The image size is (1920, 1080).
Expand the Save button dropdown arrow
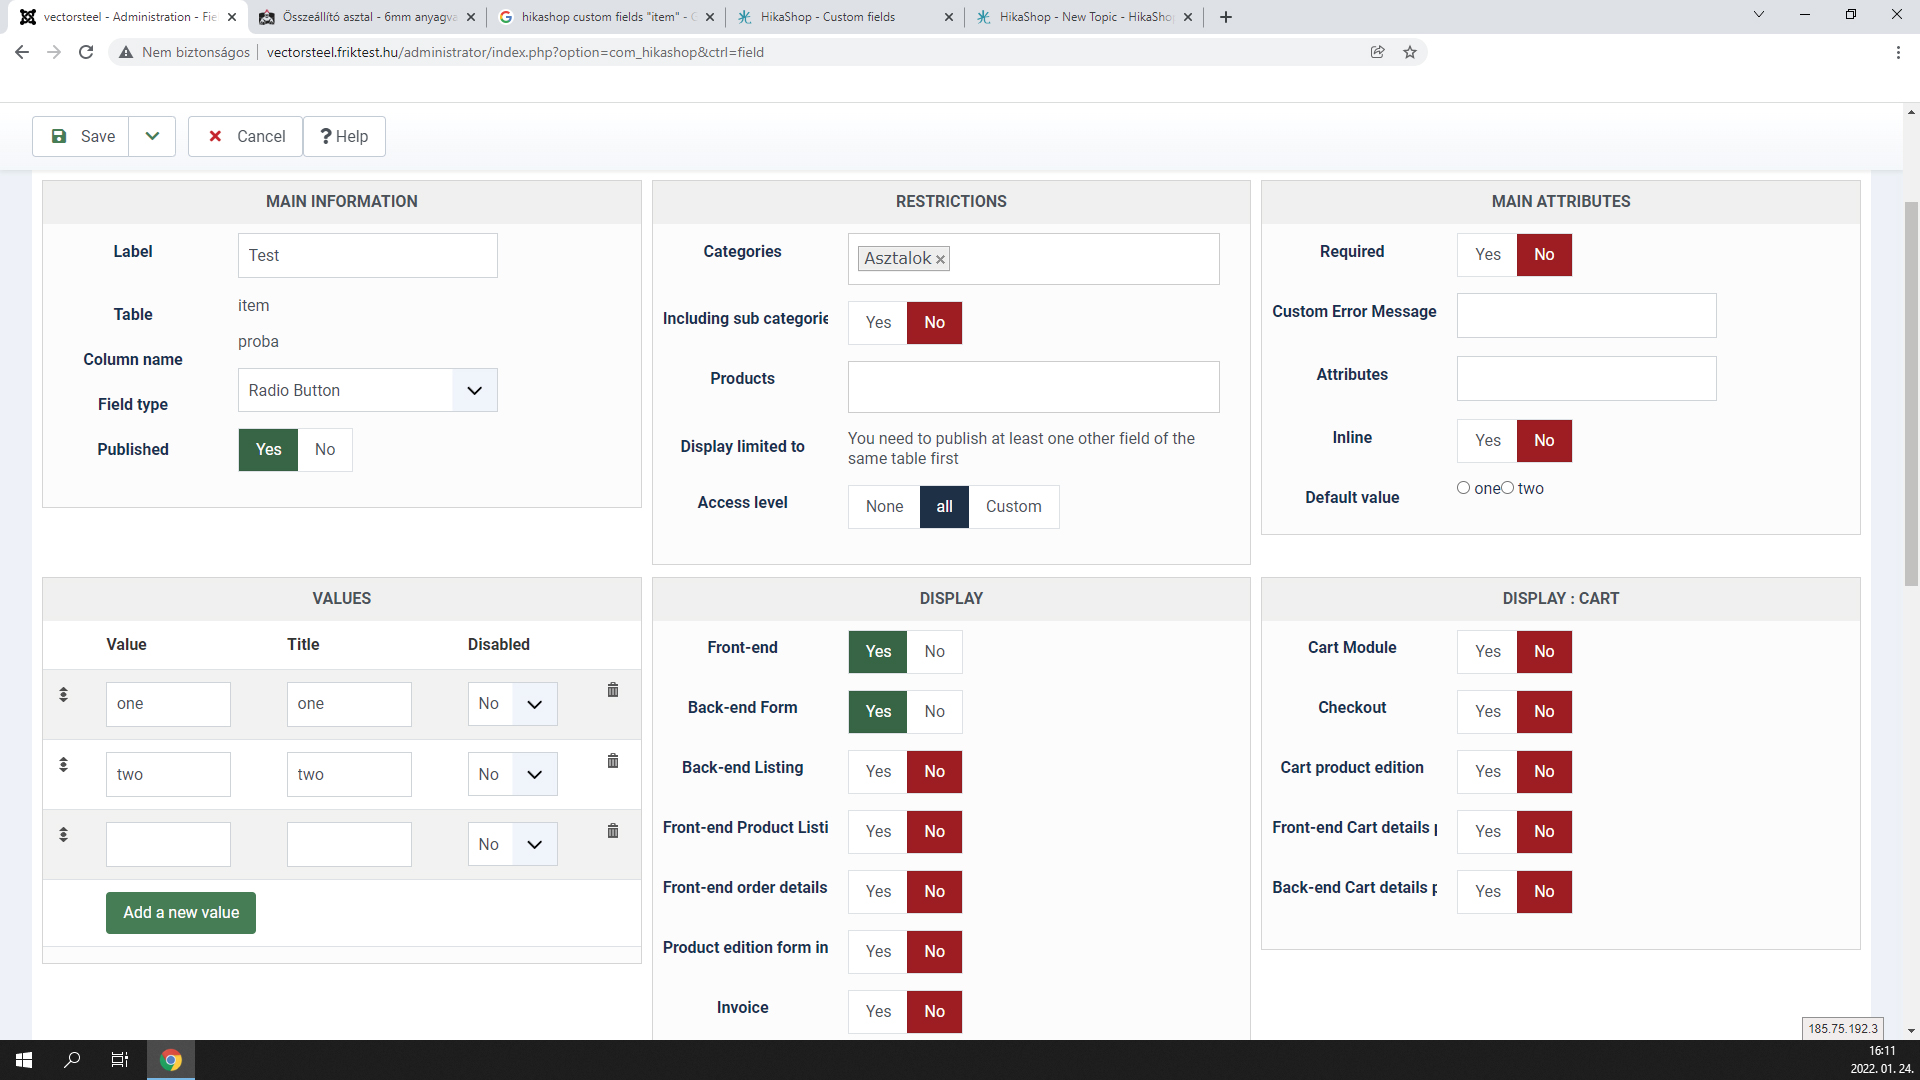[152, 136]
